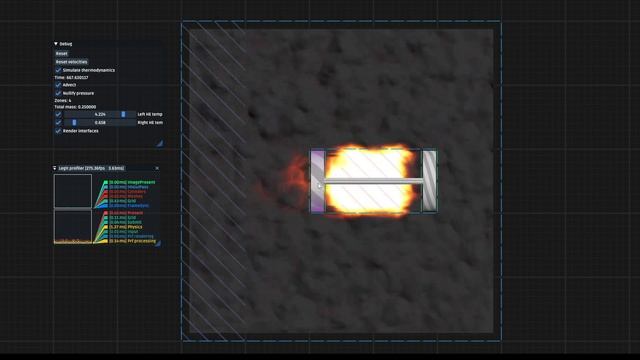Select the Frf processing profiler entry
The width and height of the screenshot is (640, 360).
(x=132, y=241)
